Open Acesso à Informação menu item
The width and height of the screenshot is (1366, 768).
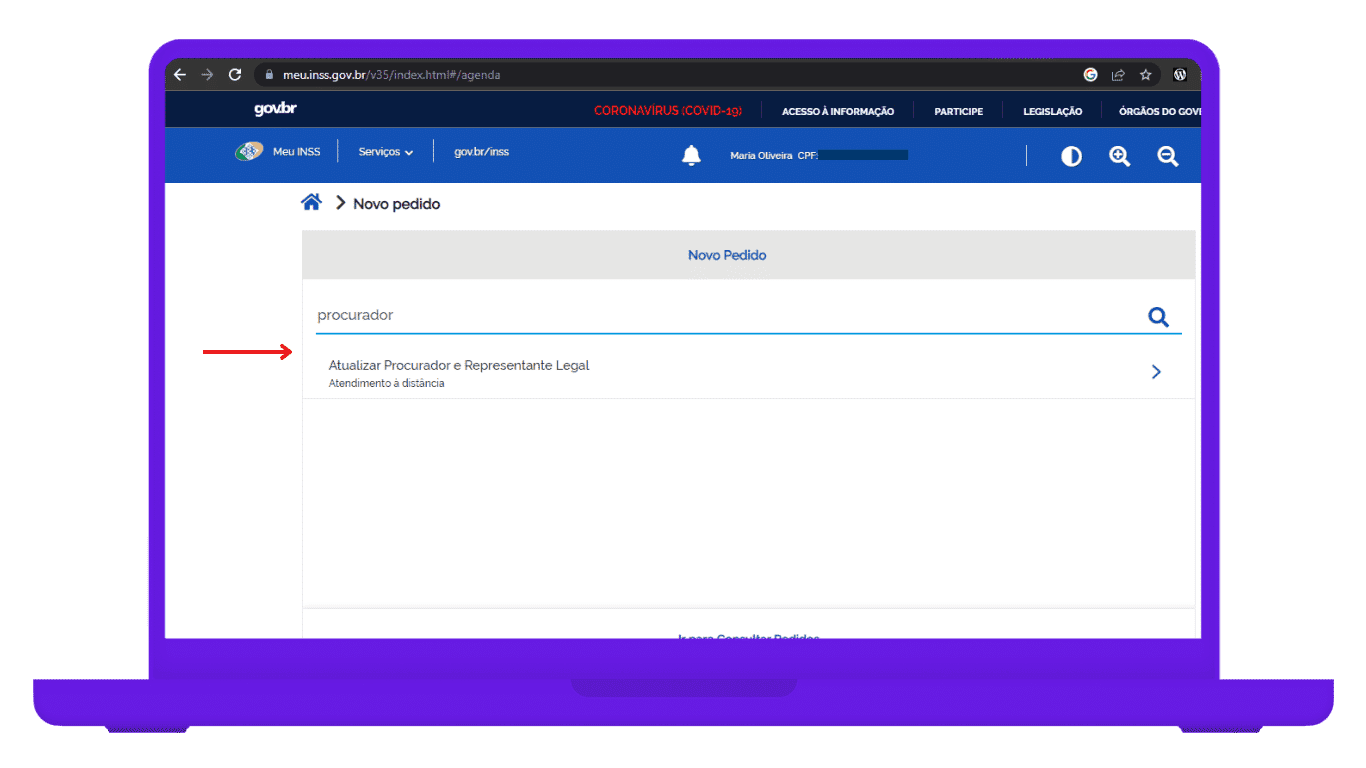point(837,111)
